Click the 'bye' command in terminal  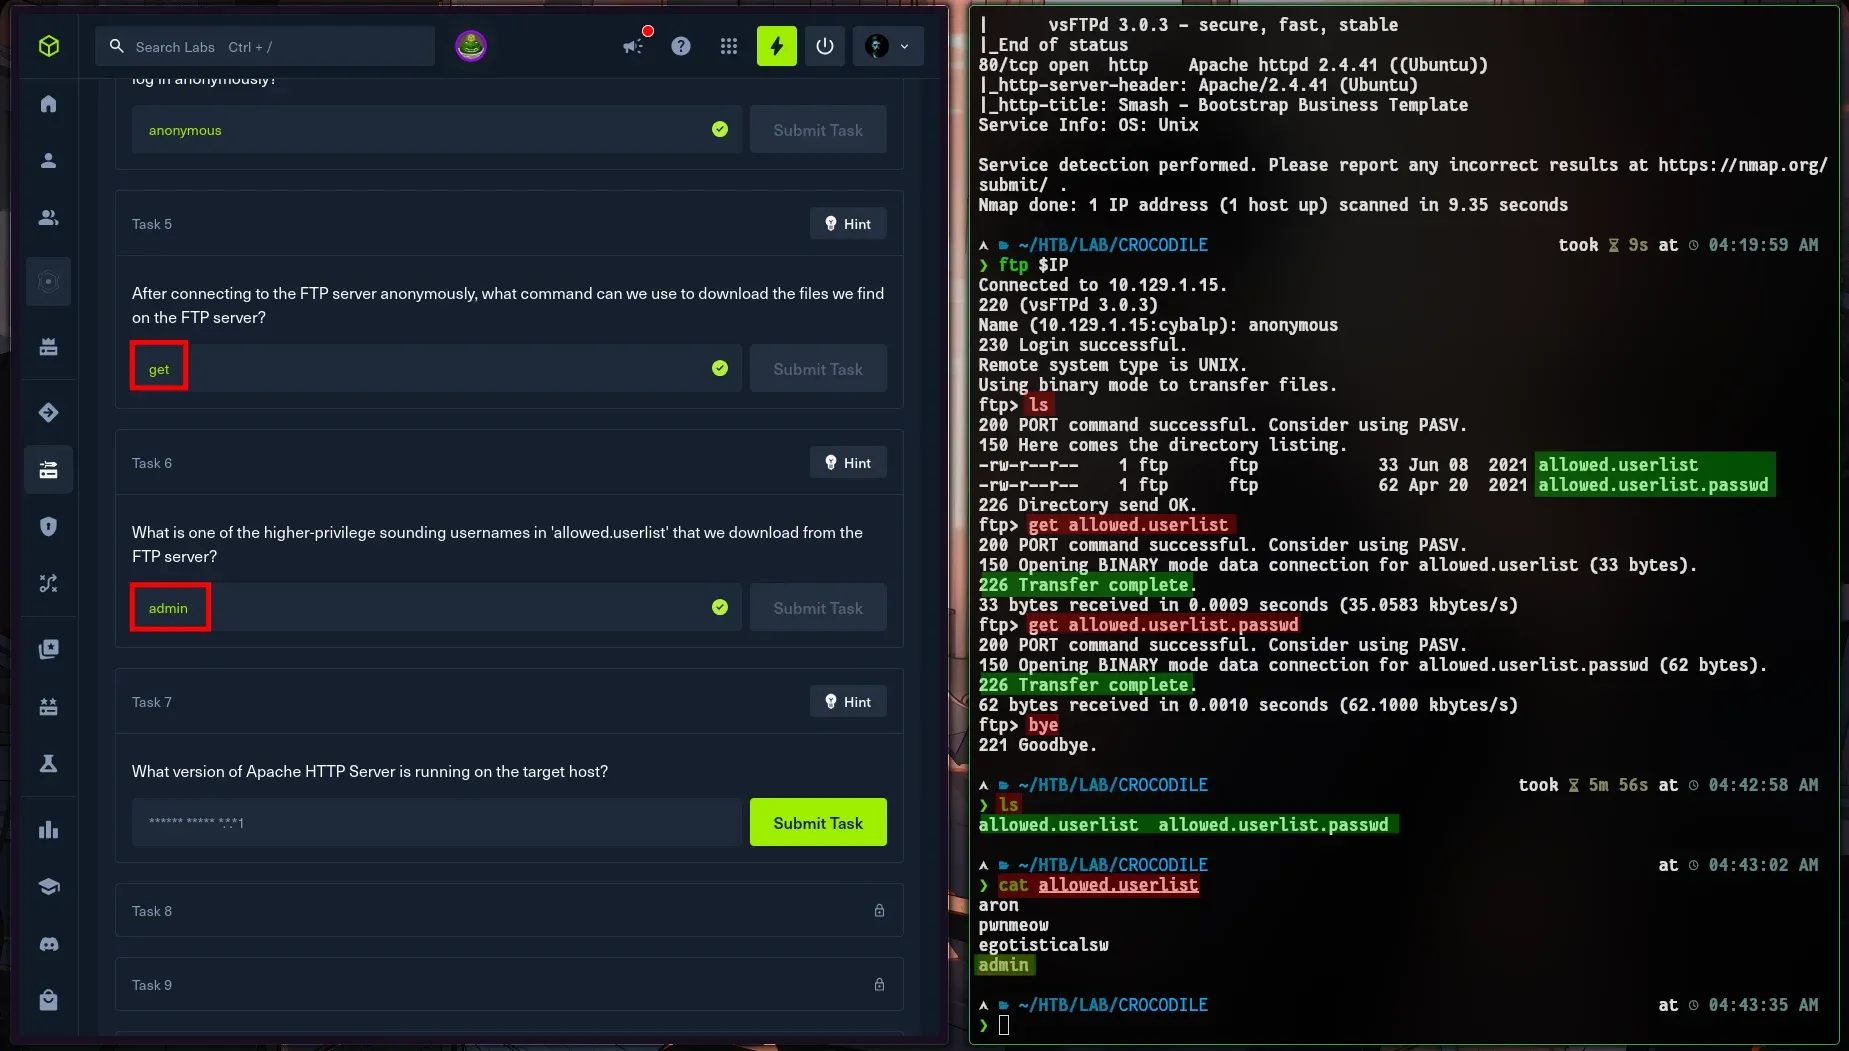tap(1043, 725)
